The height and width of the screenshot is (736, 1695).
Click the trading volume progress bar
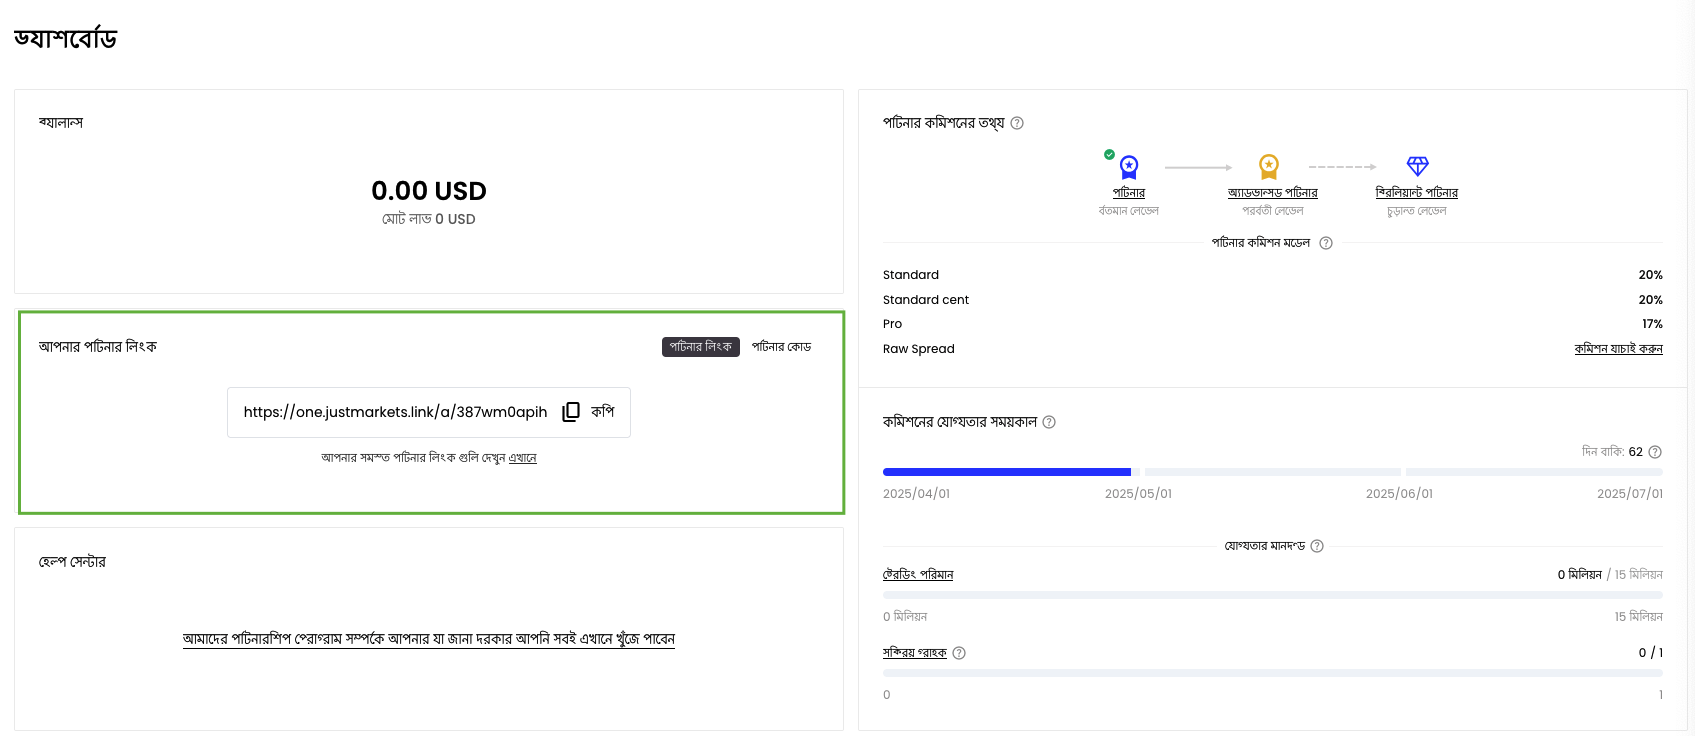tap(1273, 595)
